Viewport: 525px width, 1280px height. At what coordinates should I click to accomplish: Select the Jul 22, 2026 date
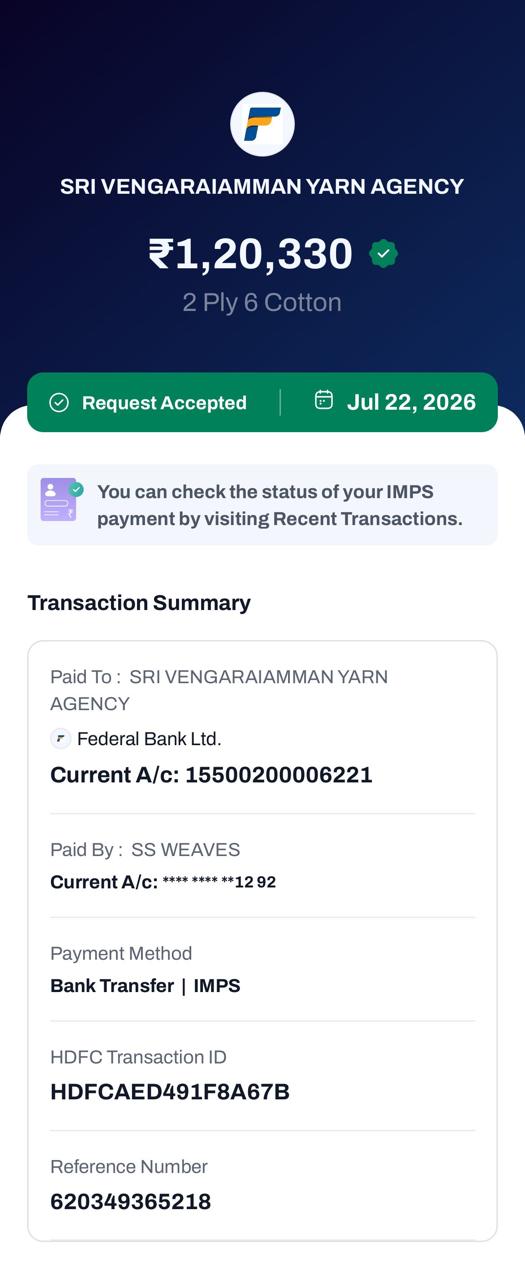pos(411,402)
